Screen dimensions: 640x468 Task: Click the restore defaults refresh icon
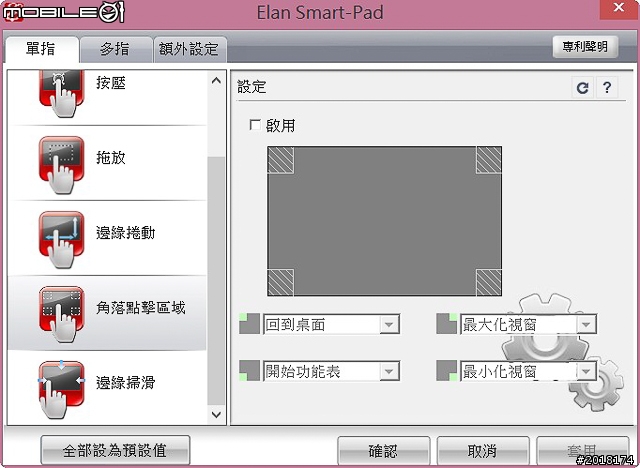pyautogui.click(x=582, y=87)
